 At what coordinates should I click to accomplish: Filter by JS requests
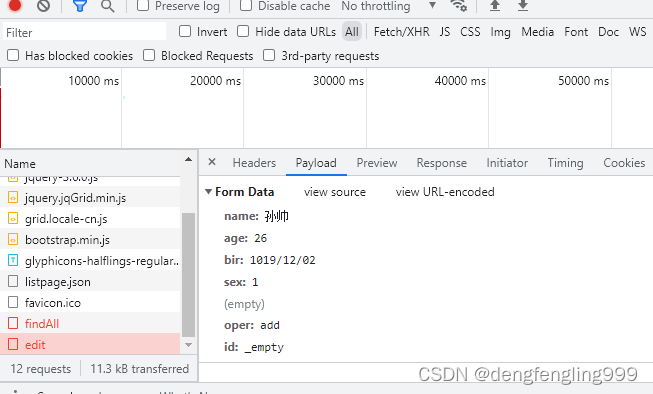click(x=445, y=32)
